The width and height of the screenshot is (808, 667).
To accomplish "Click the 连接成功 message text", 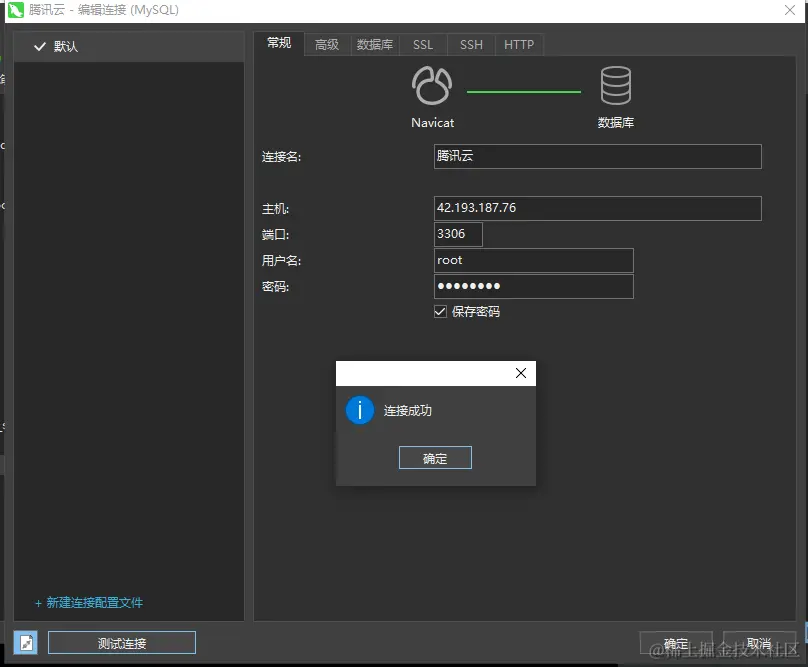I will (408, 411).
